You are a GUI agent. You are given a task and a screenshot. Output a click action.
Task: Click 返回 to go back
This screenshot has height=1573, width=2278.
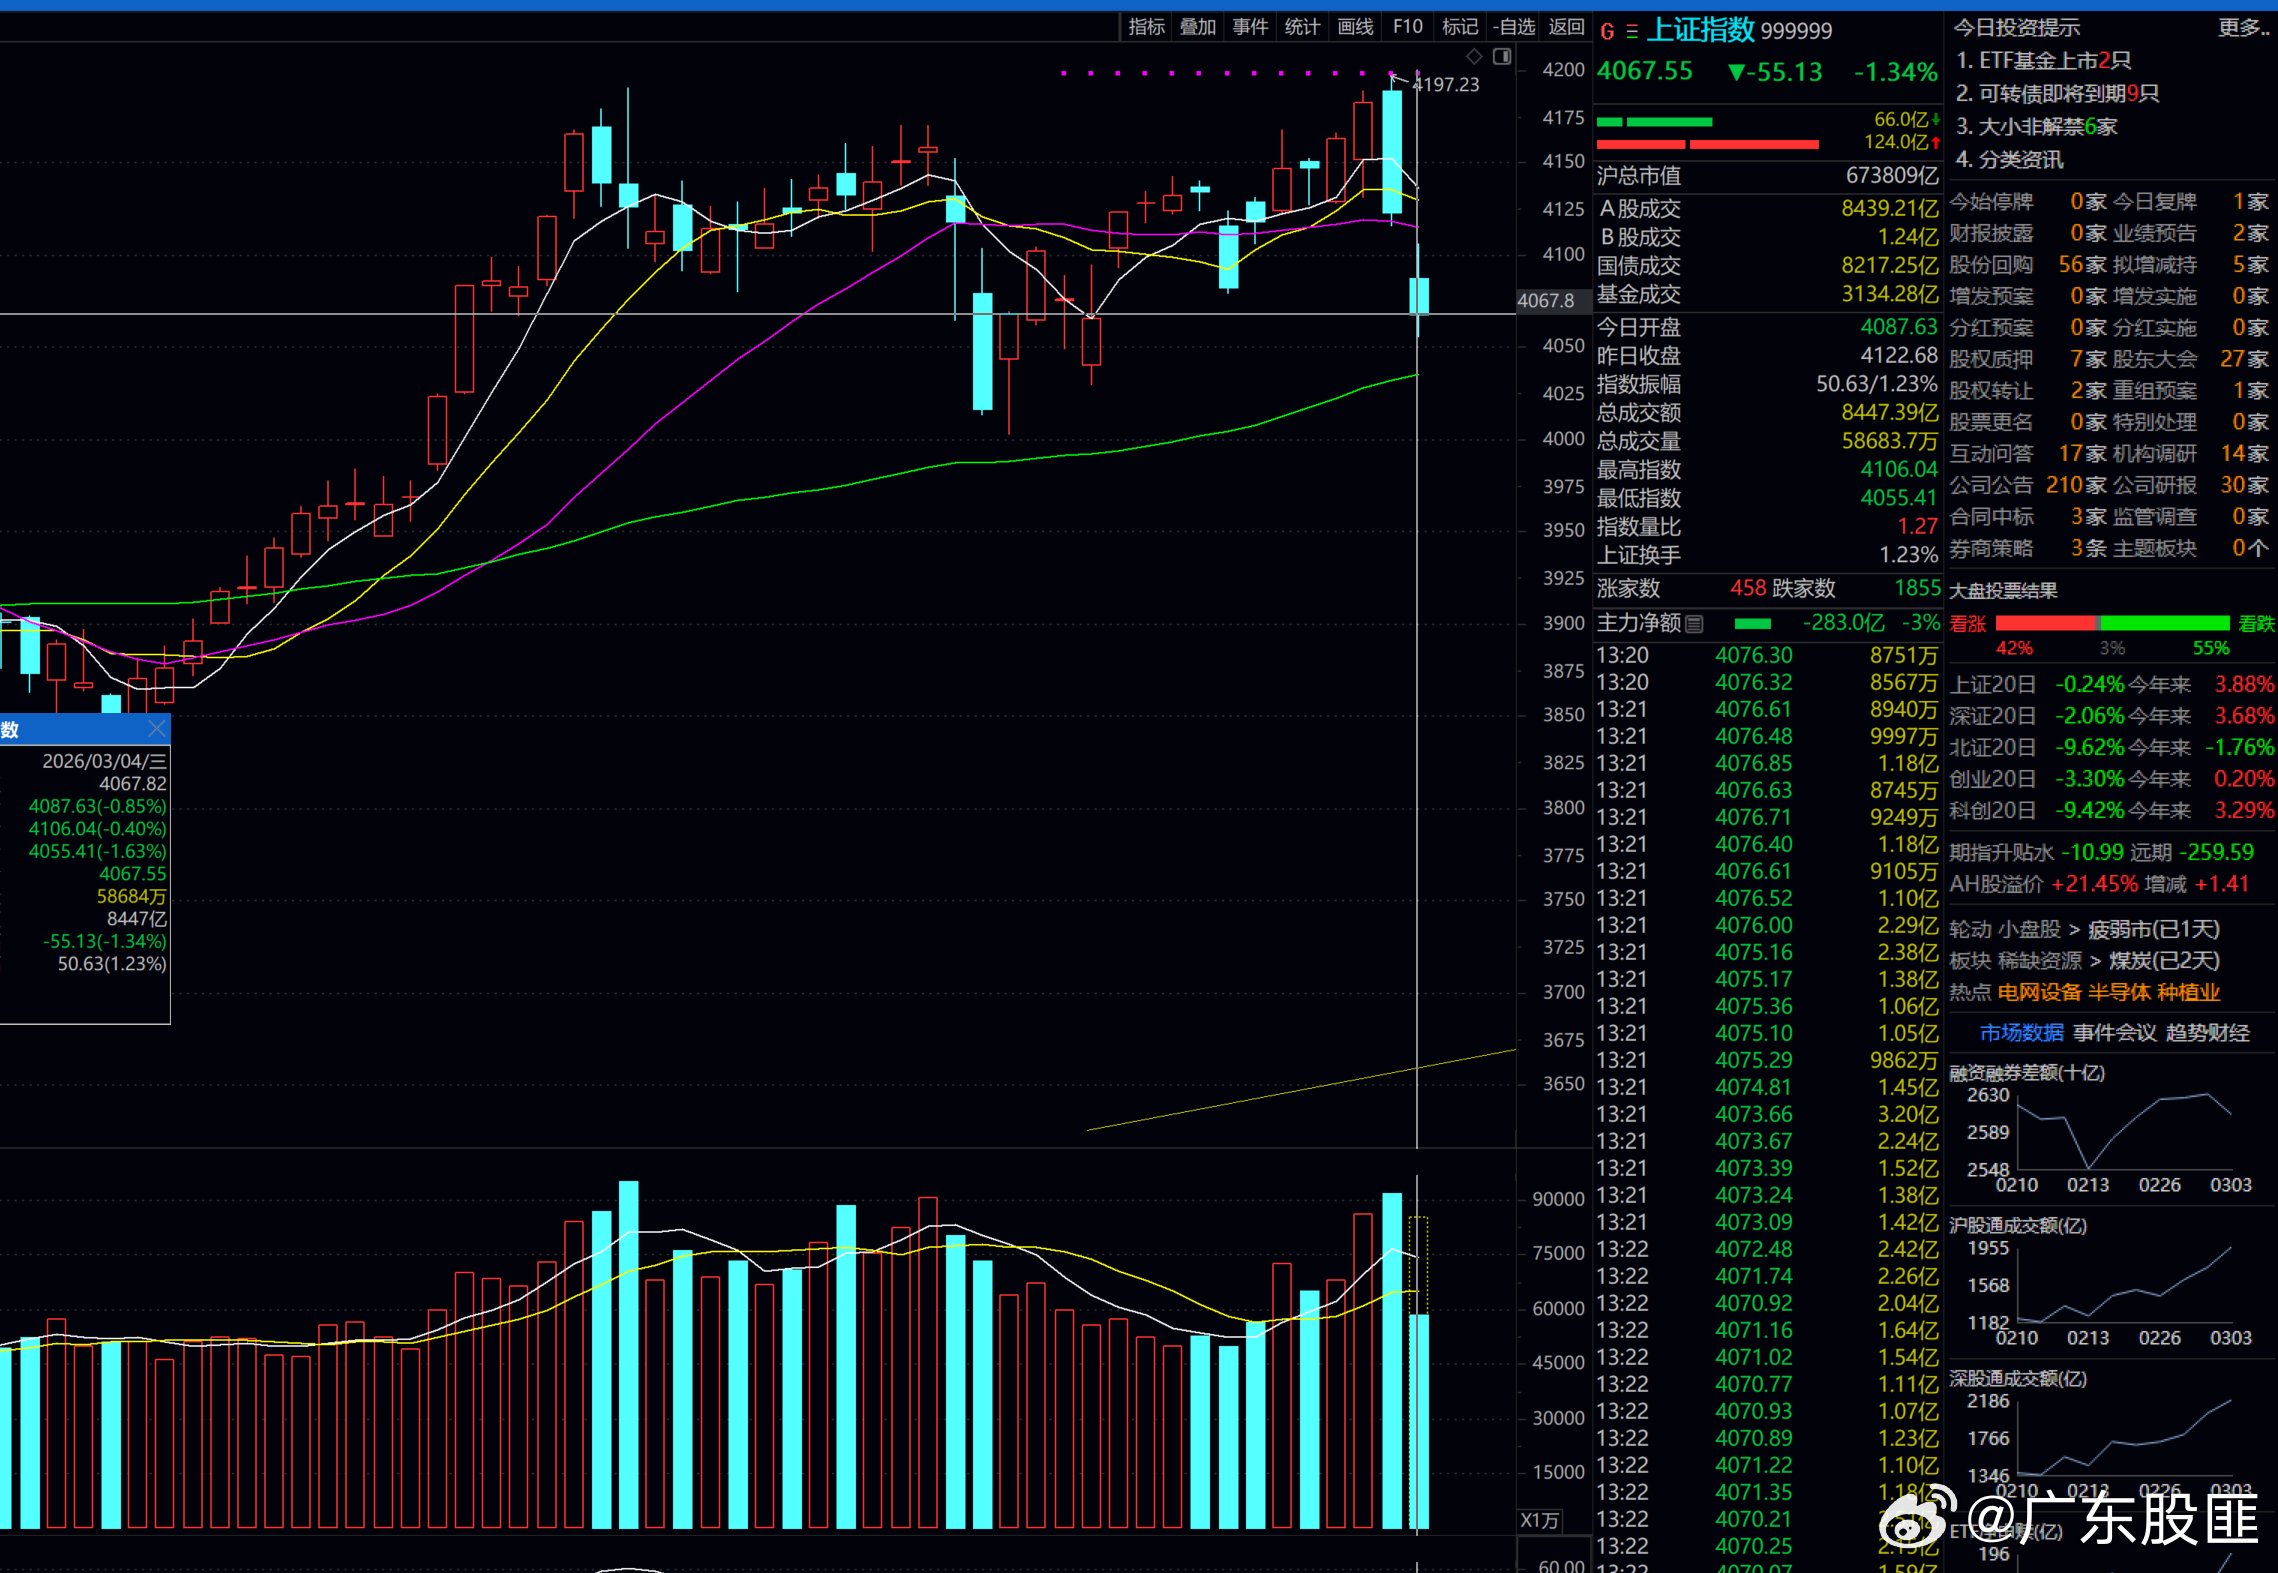tap(1566, 27)
